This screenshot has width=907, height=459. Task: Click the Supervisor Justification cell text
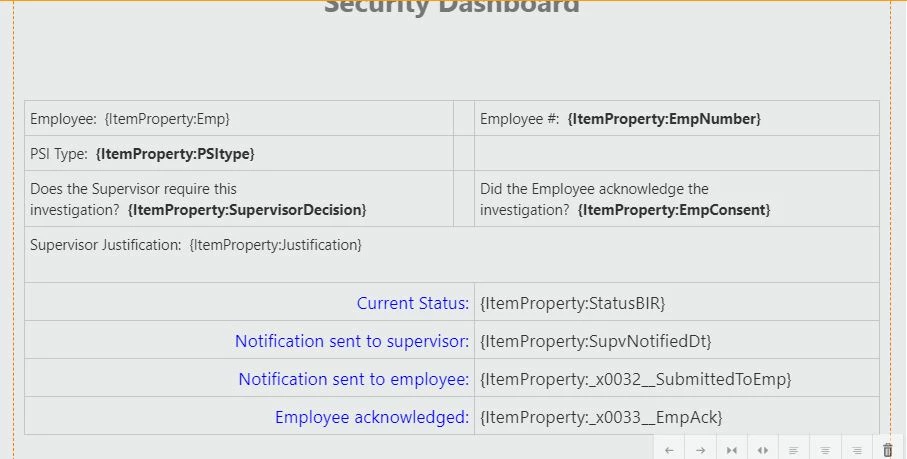pos(196,245)
